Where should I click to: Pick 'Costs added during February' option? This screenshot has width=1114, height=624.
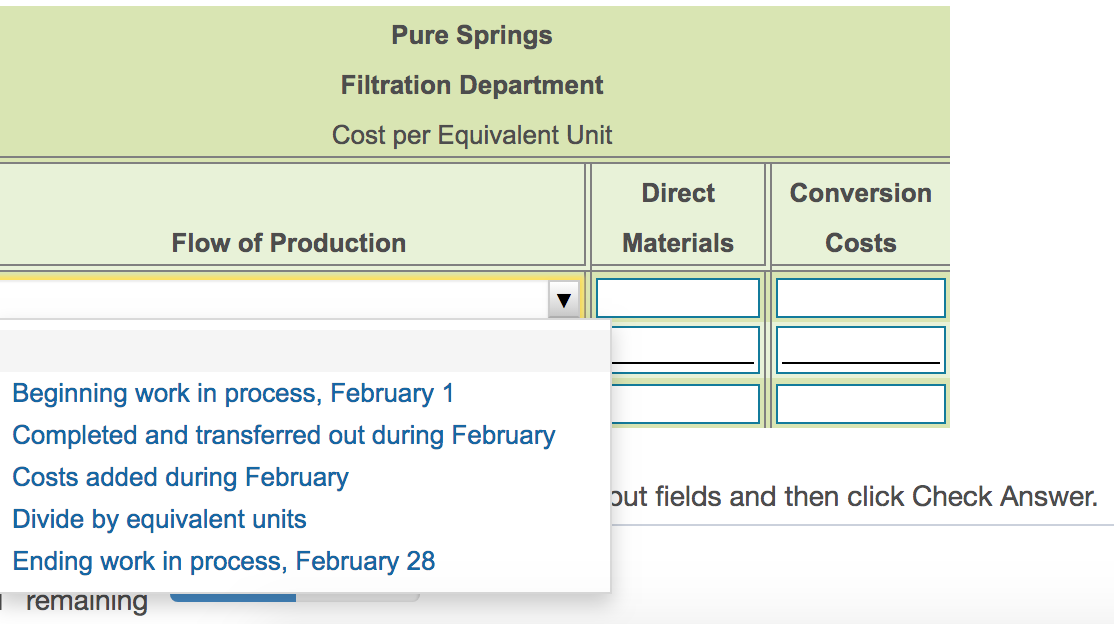pyautogui.click(x=181, y=477)
